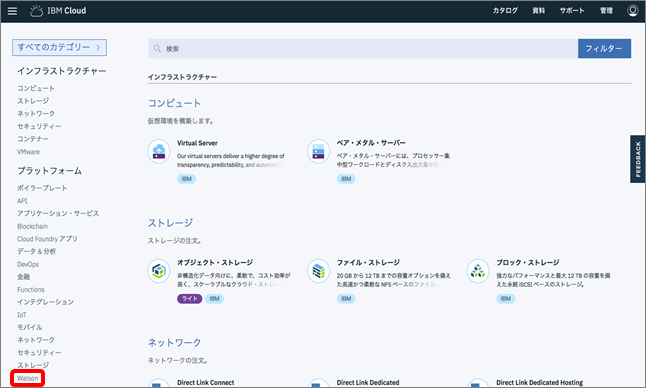Select コンピュート in the sidebar
This screenshot has height=388, width=646.
36,88
